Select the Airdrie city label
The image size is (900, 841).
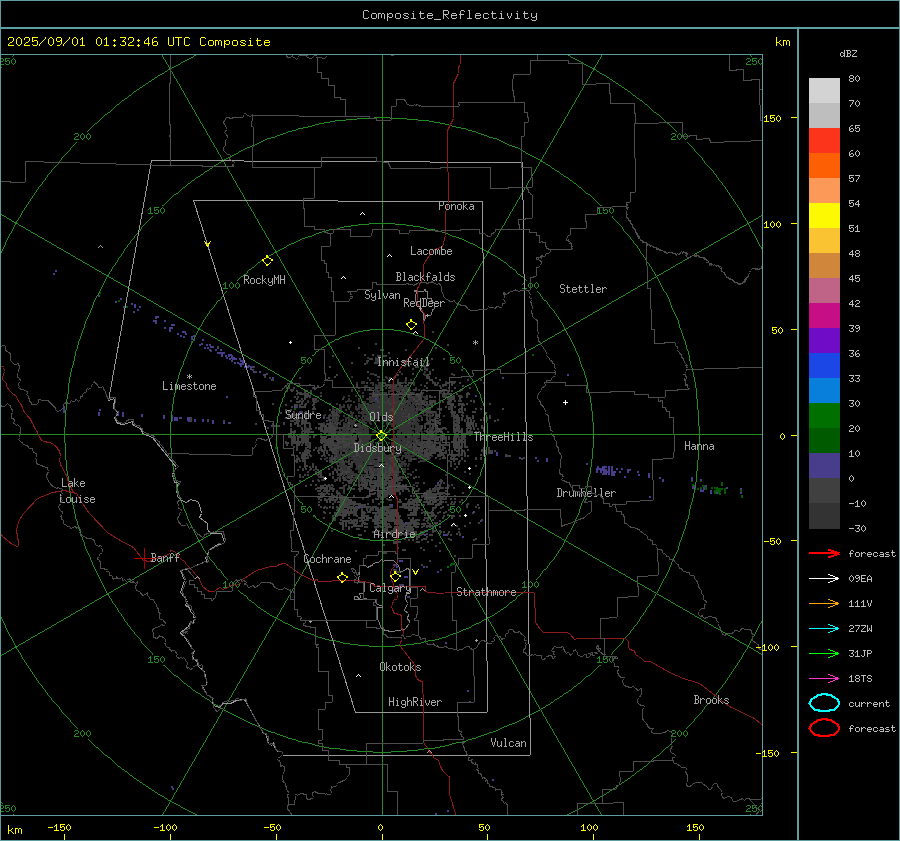394,534
